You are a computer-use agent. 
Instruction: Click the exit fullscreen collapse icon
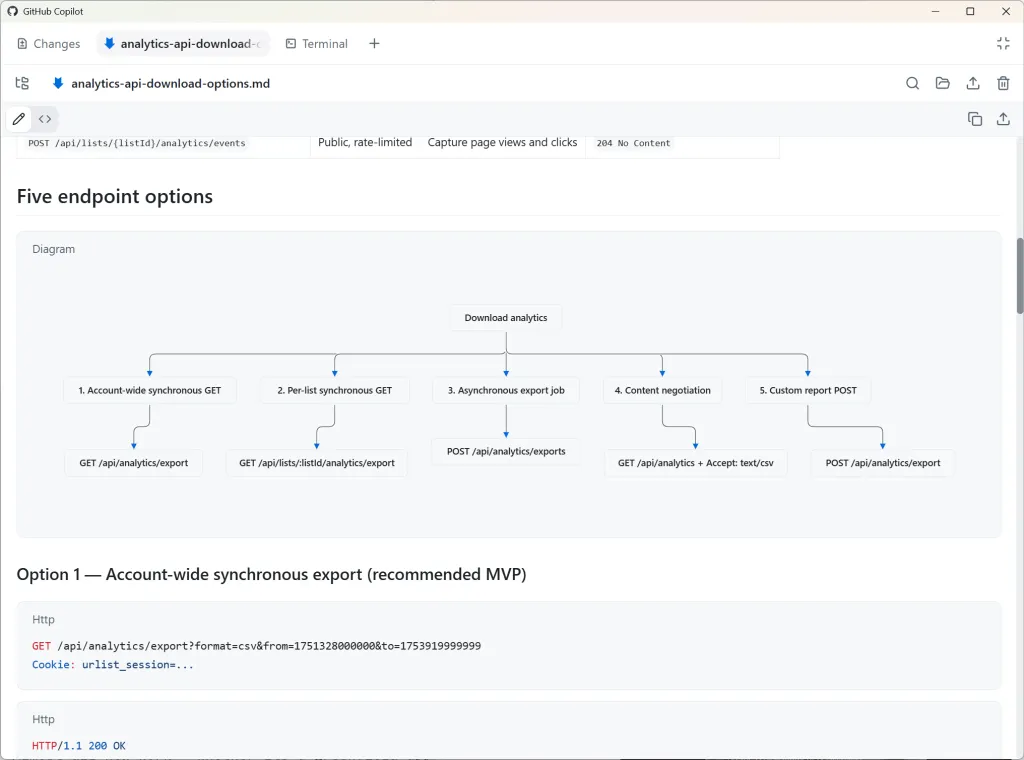click(1003, 44)
